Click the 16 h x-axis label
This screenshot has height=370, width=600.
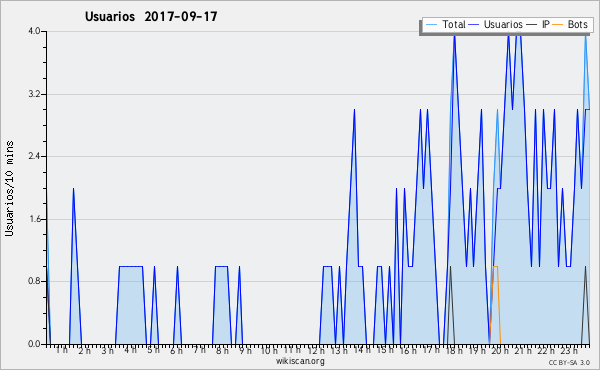pyautogui.click(x=409, y=350)
